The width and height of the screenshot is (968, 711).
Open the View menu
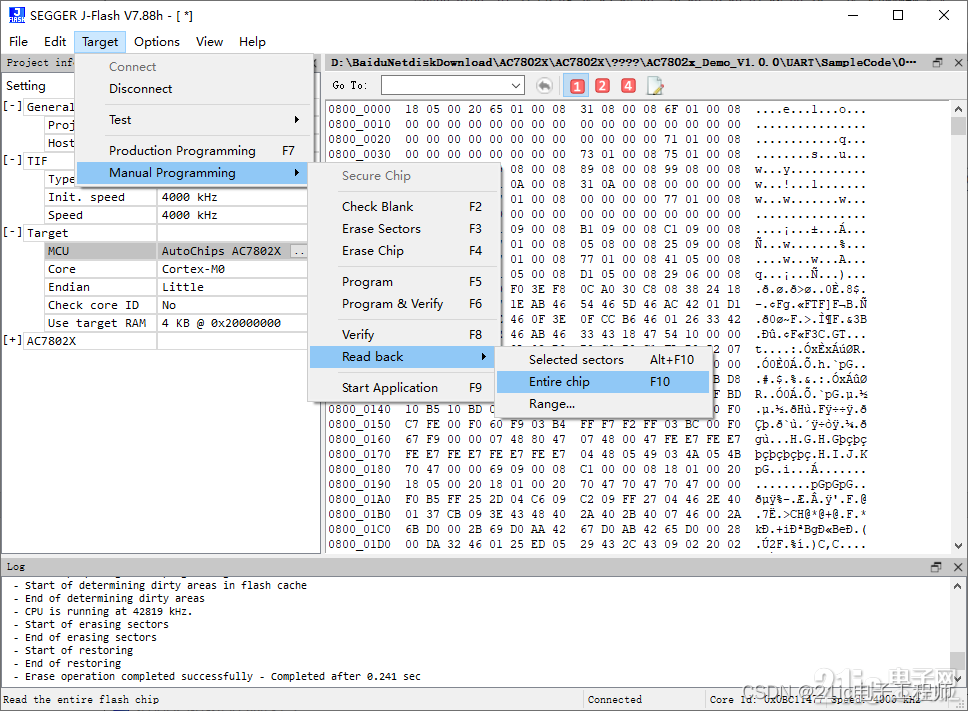209,41
